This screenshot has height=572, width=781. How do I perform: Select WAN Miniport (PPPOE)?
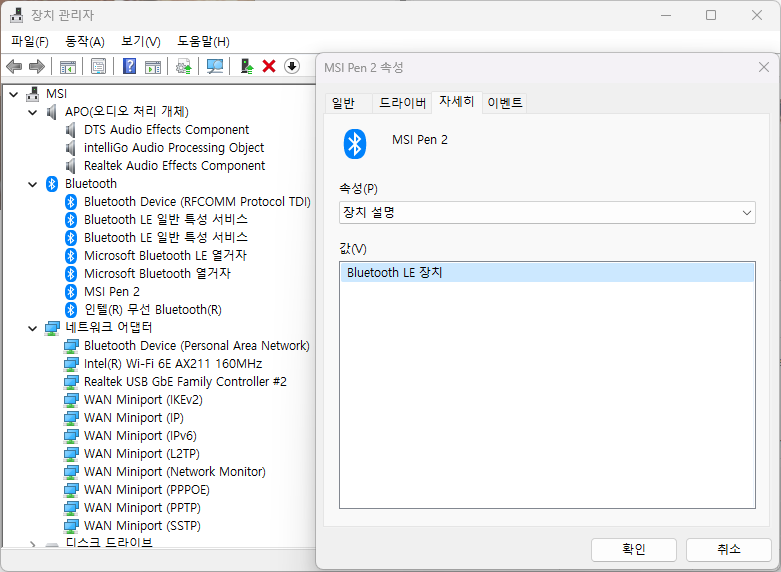pos(146,489)
